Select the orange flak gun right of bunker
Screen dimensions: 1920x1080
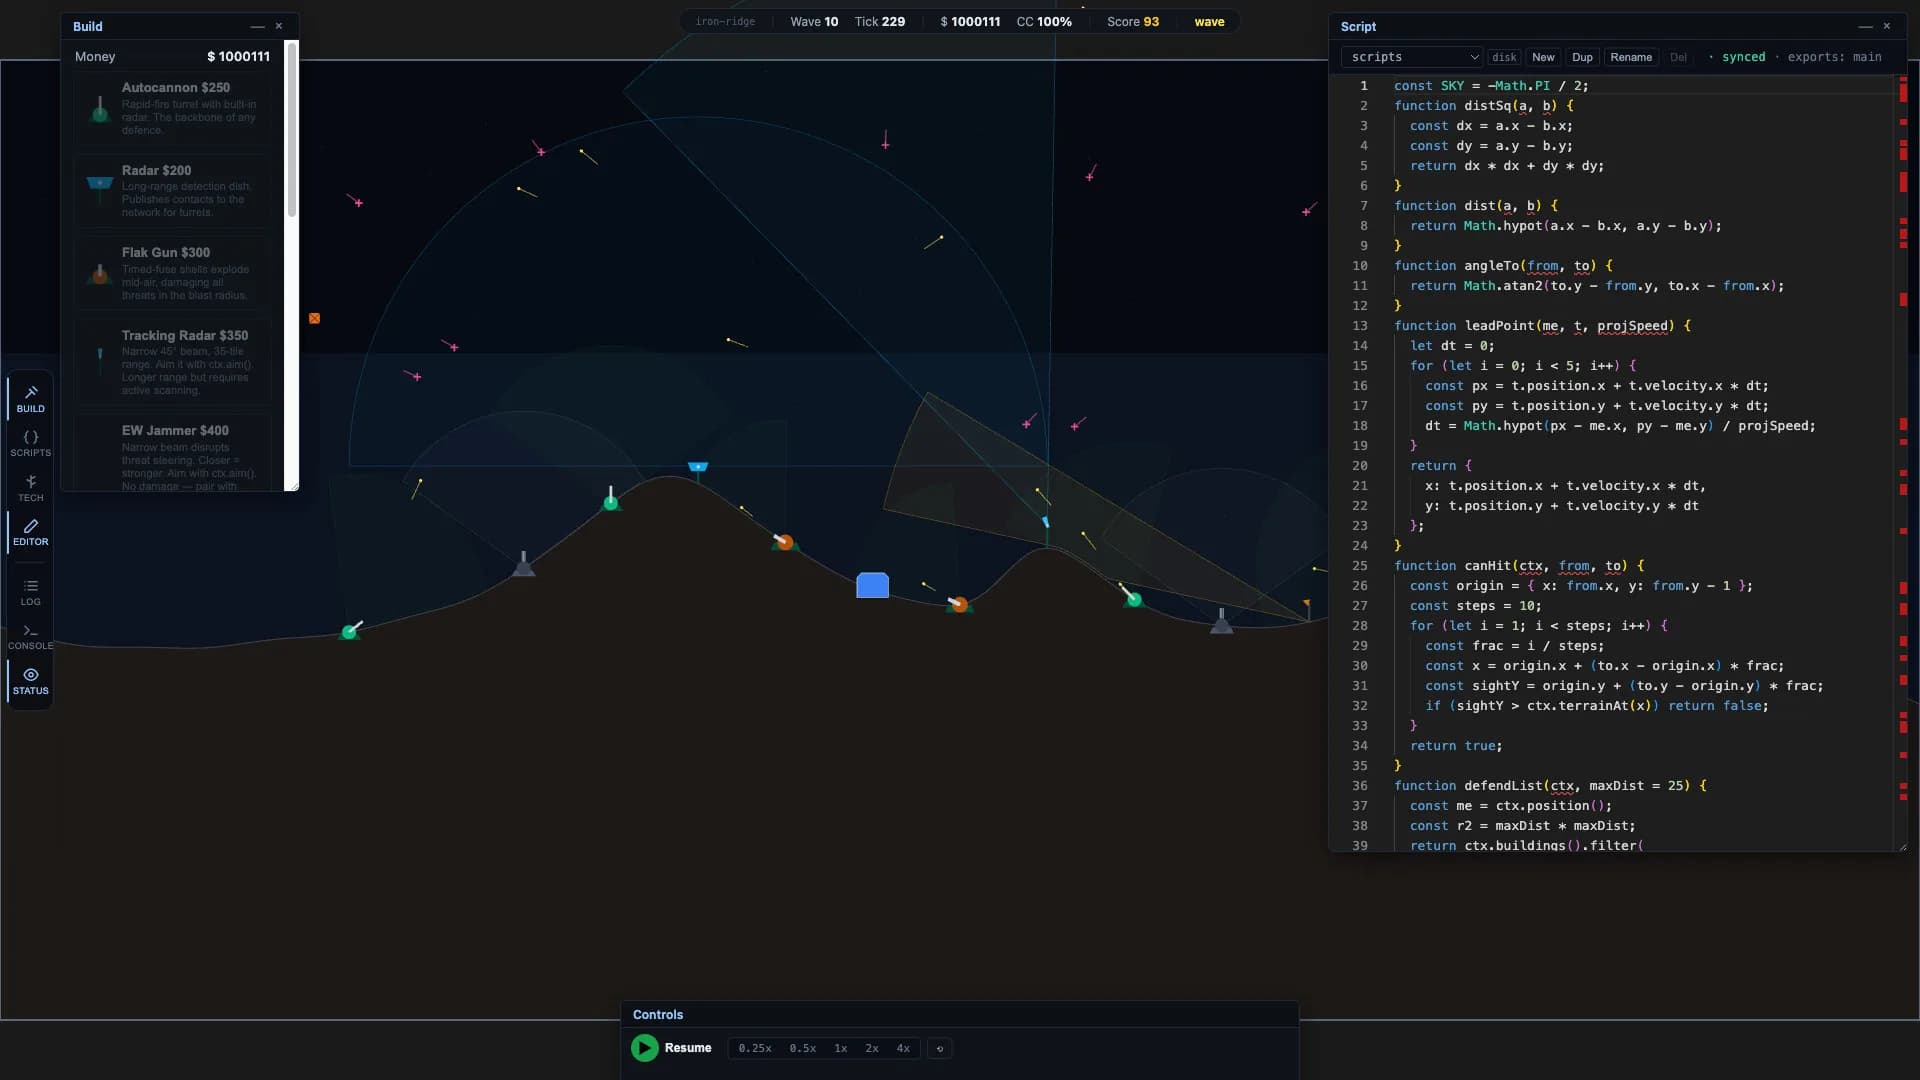(958, 604)
